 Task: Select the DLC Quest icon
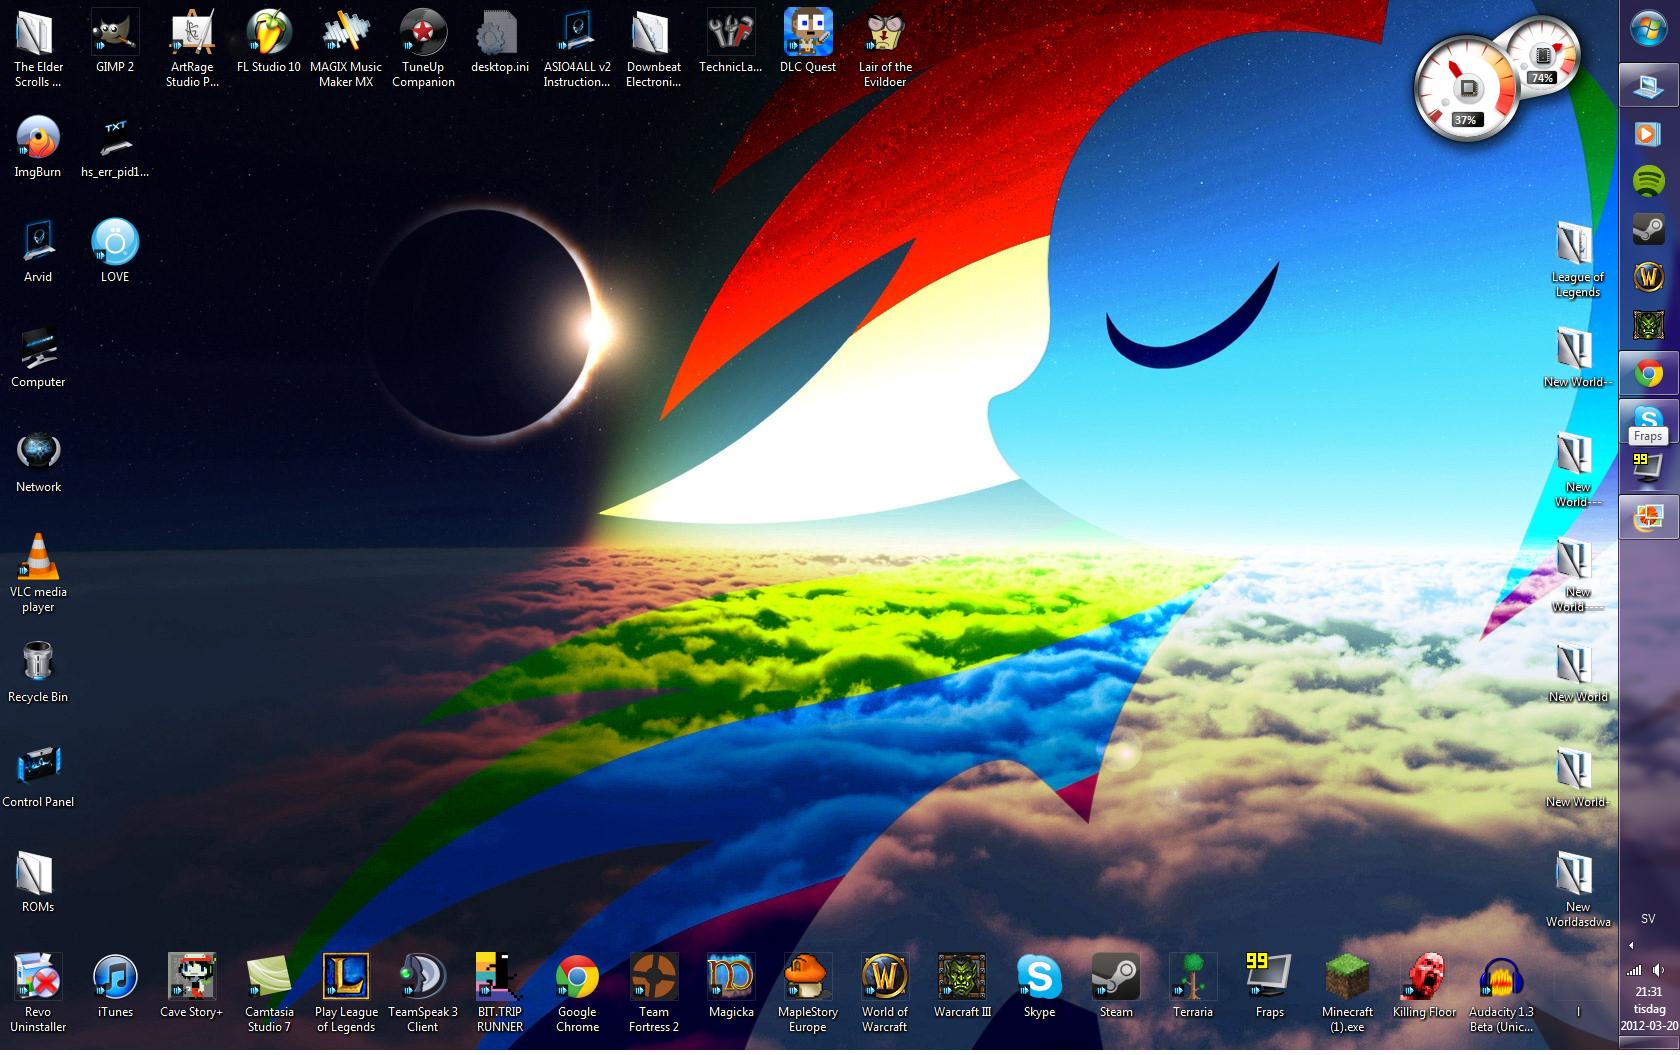click(808, 41)
